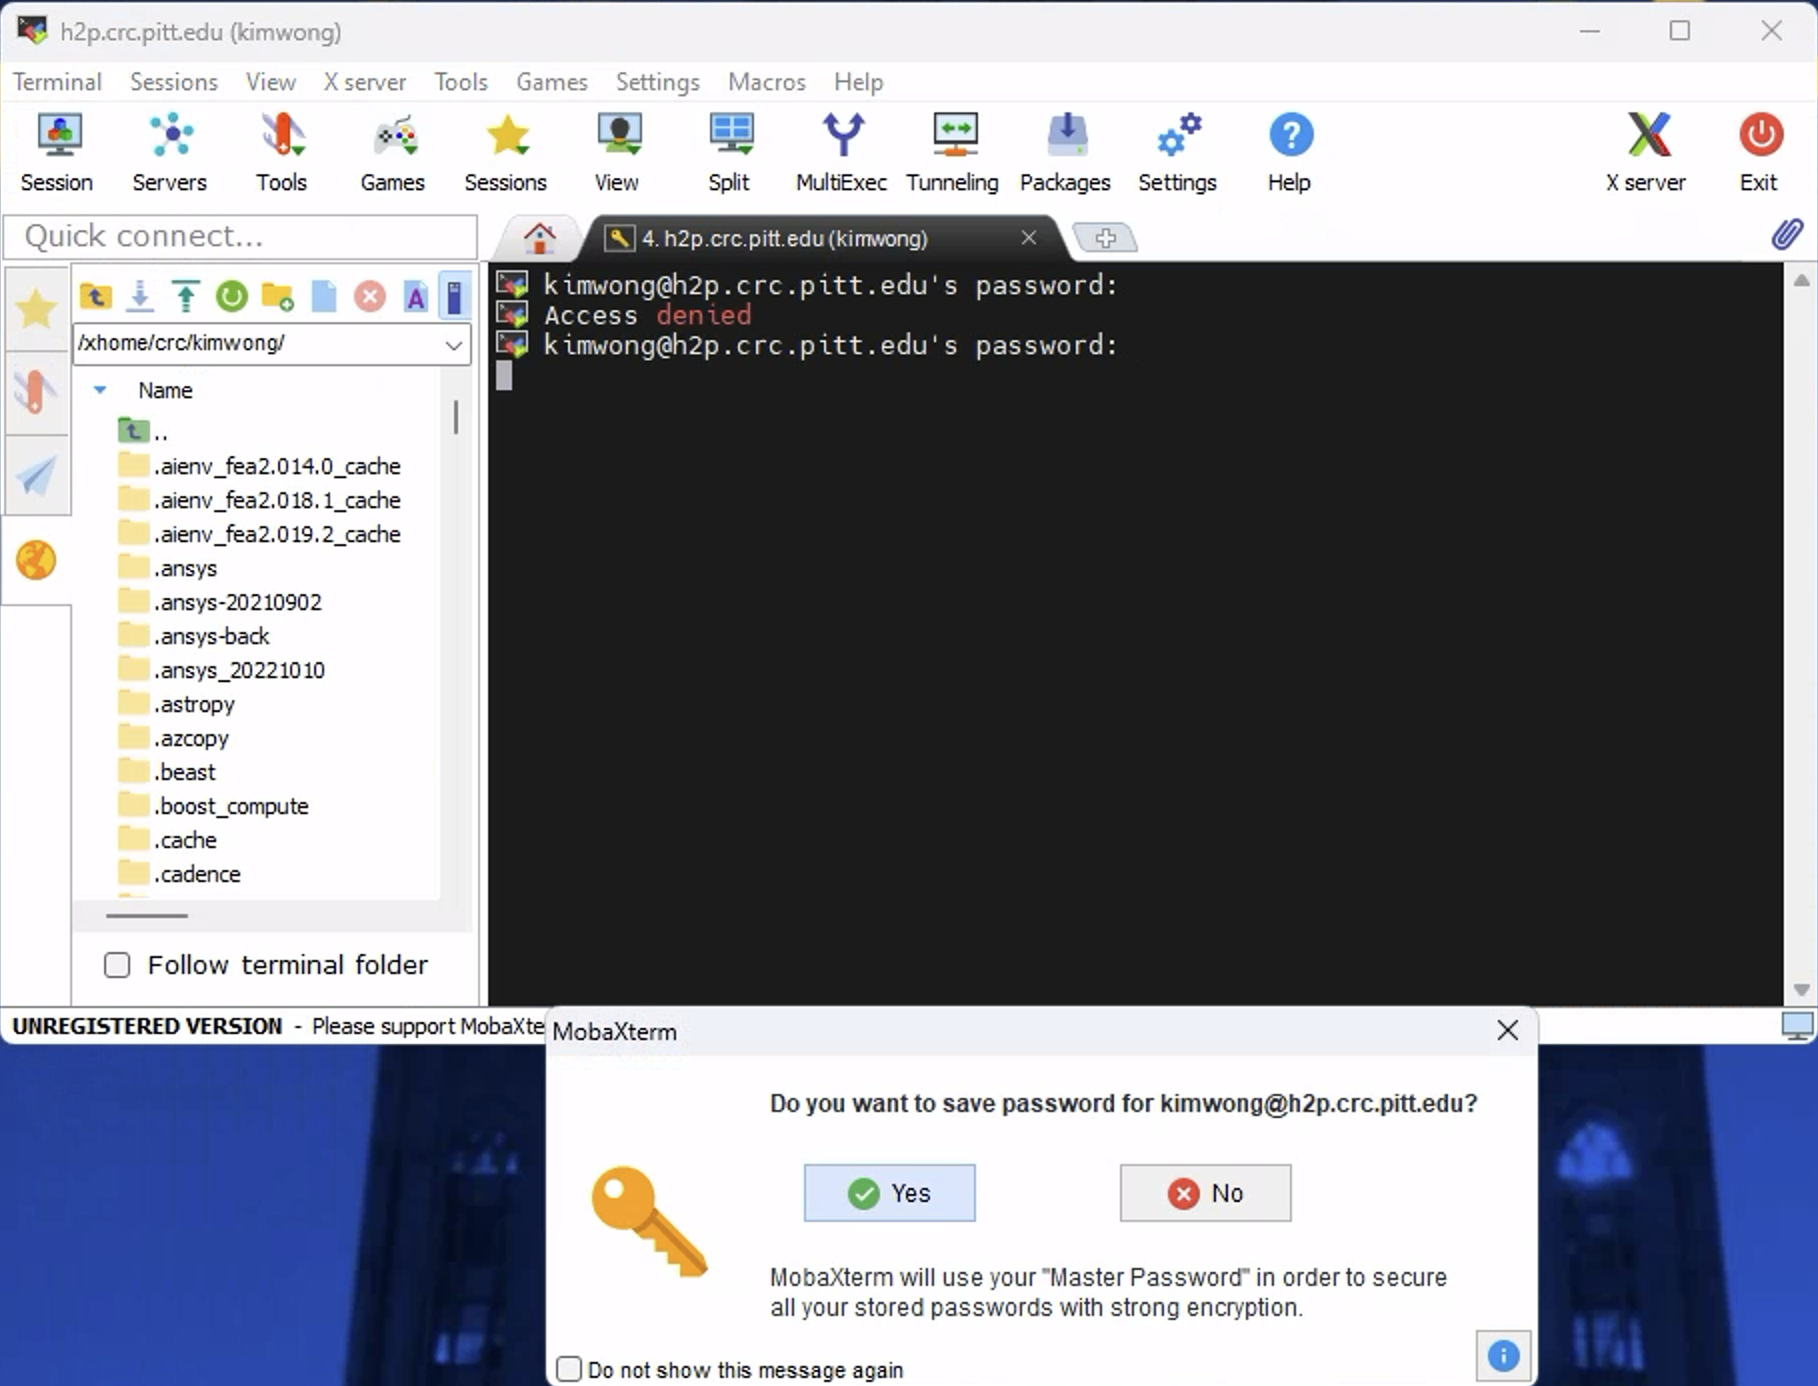
Task: Click the monitor icon in status bar
Action: [x=1797, y=1026]
